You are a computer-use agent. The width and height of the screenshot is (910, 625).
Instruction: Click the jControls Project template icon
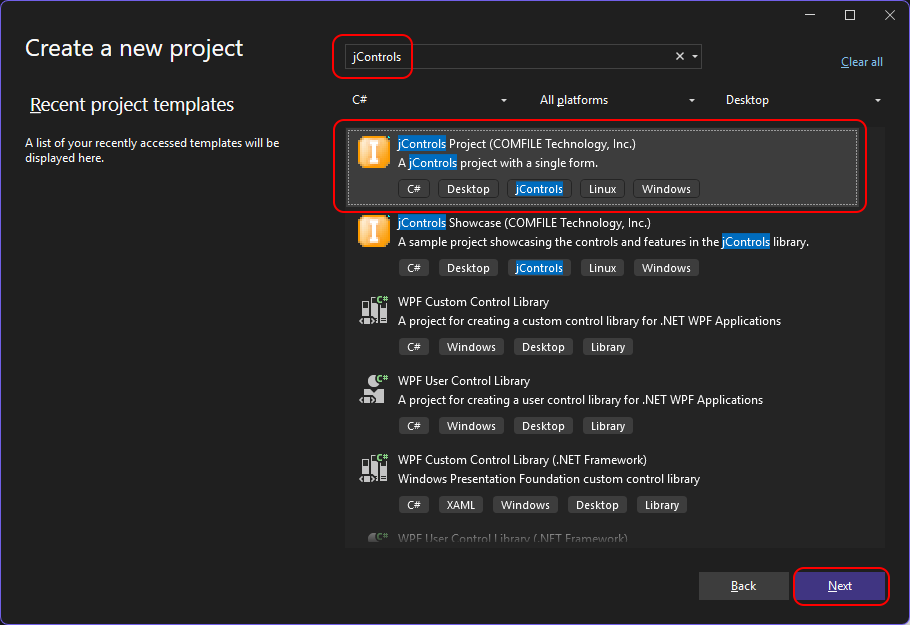coord(373,152)
